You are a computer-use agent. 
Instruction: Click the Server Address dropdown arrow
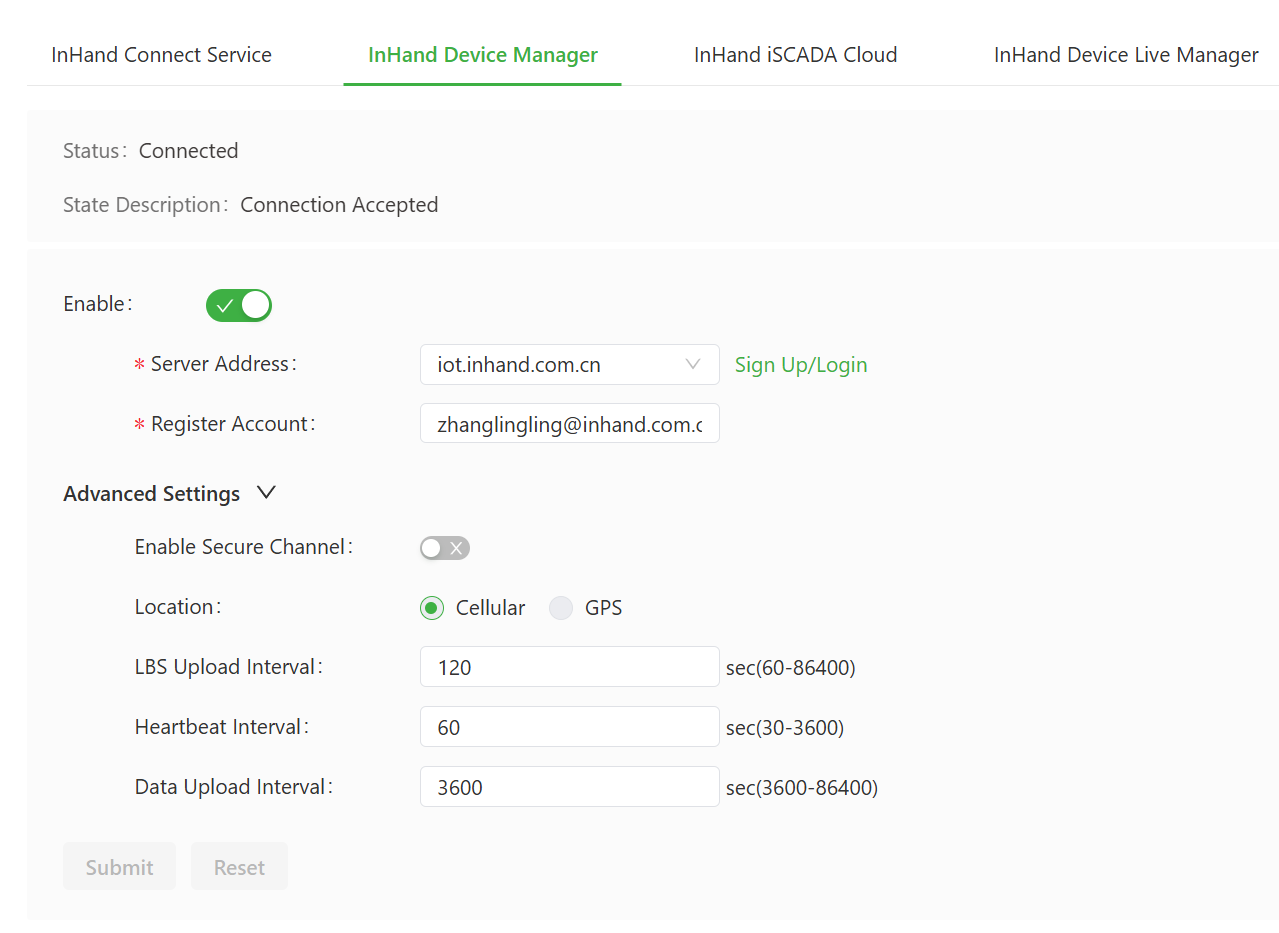[693, 365]
